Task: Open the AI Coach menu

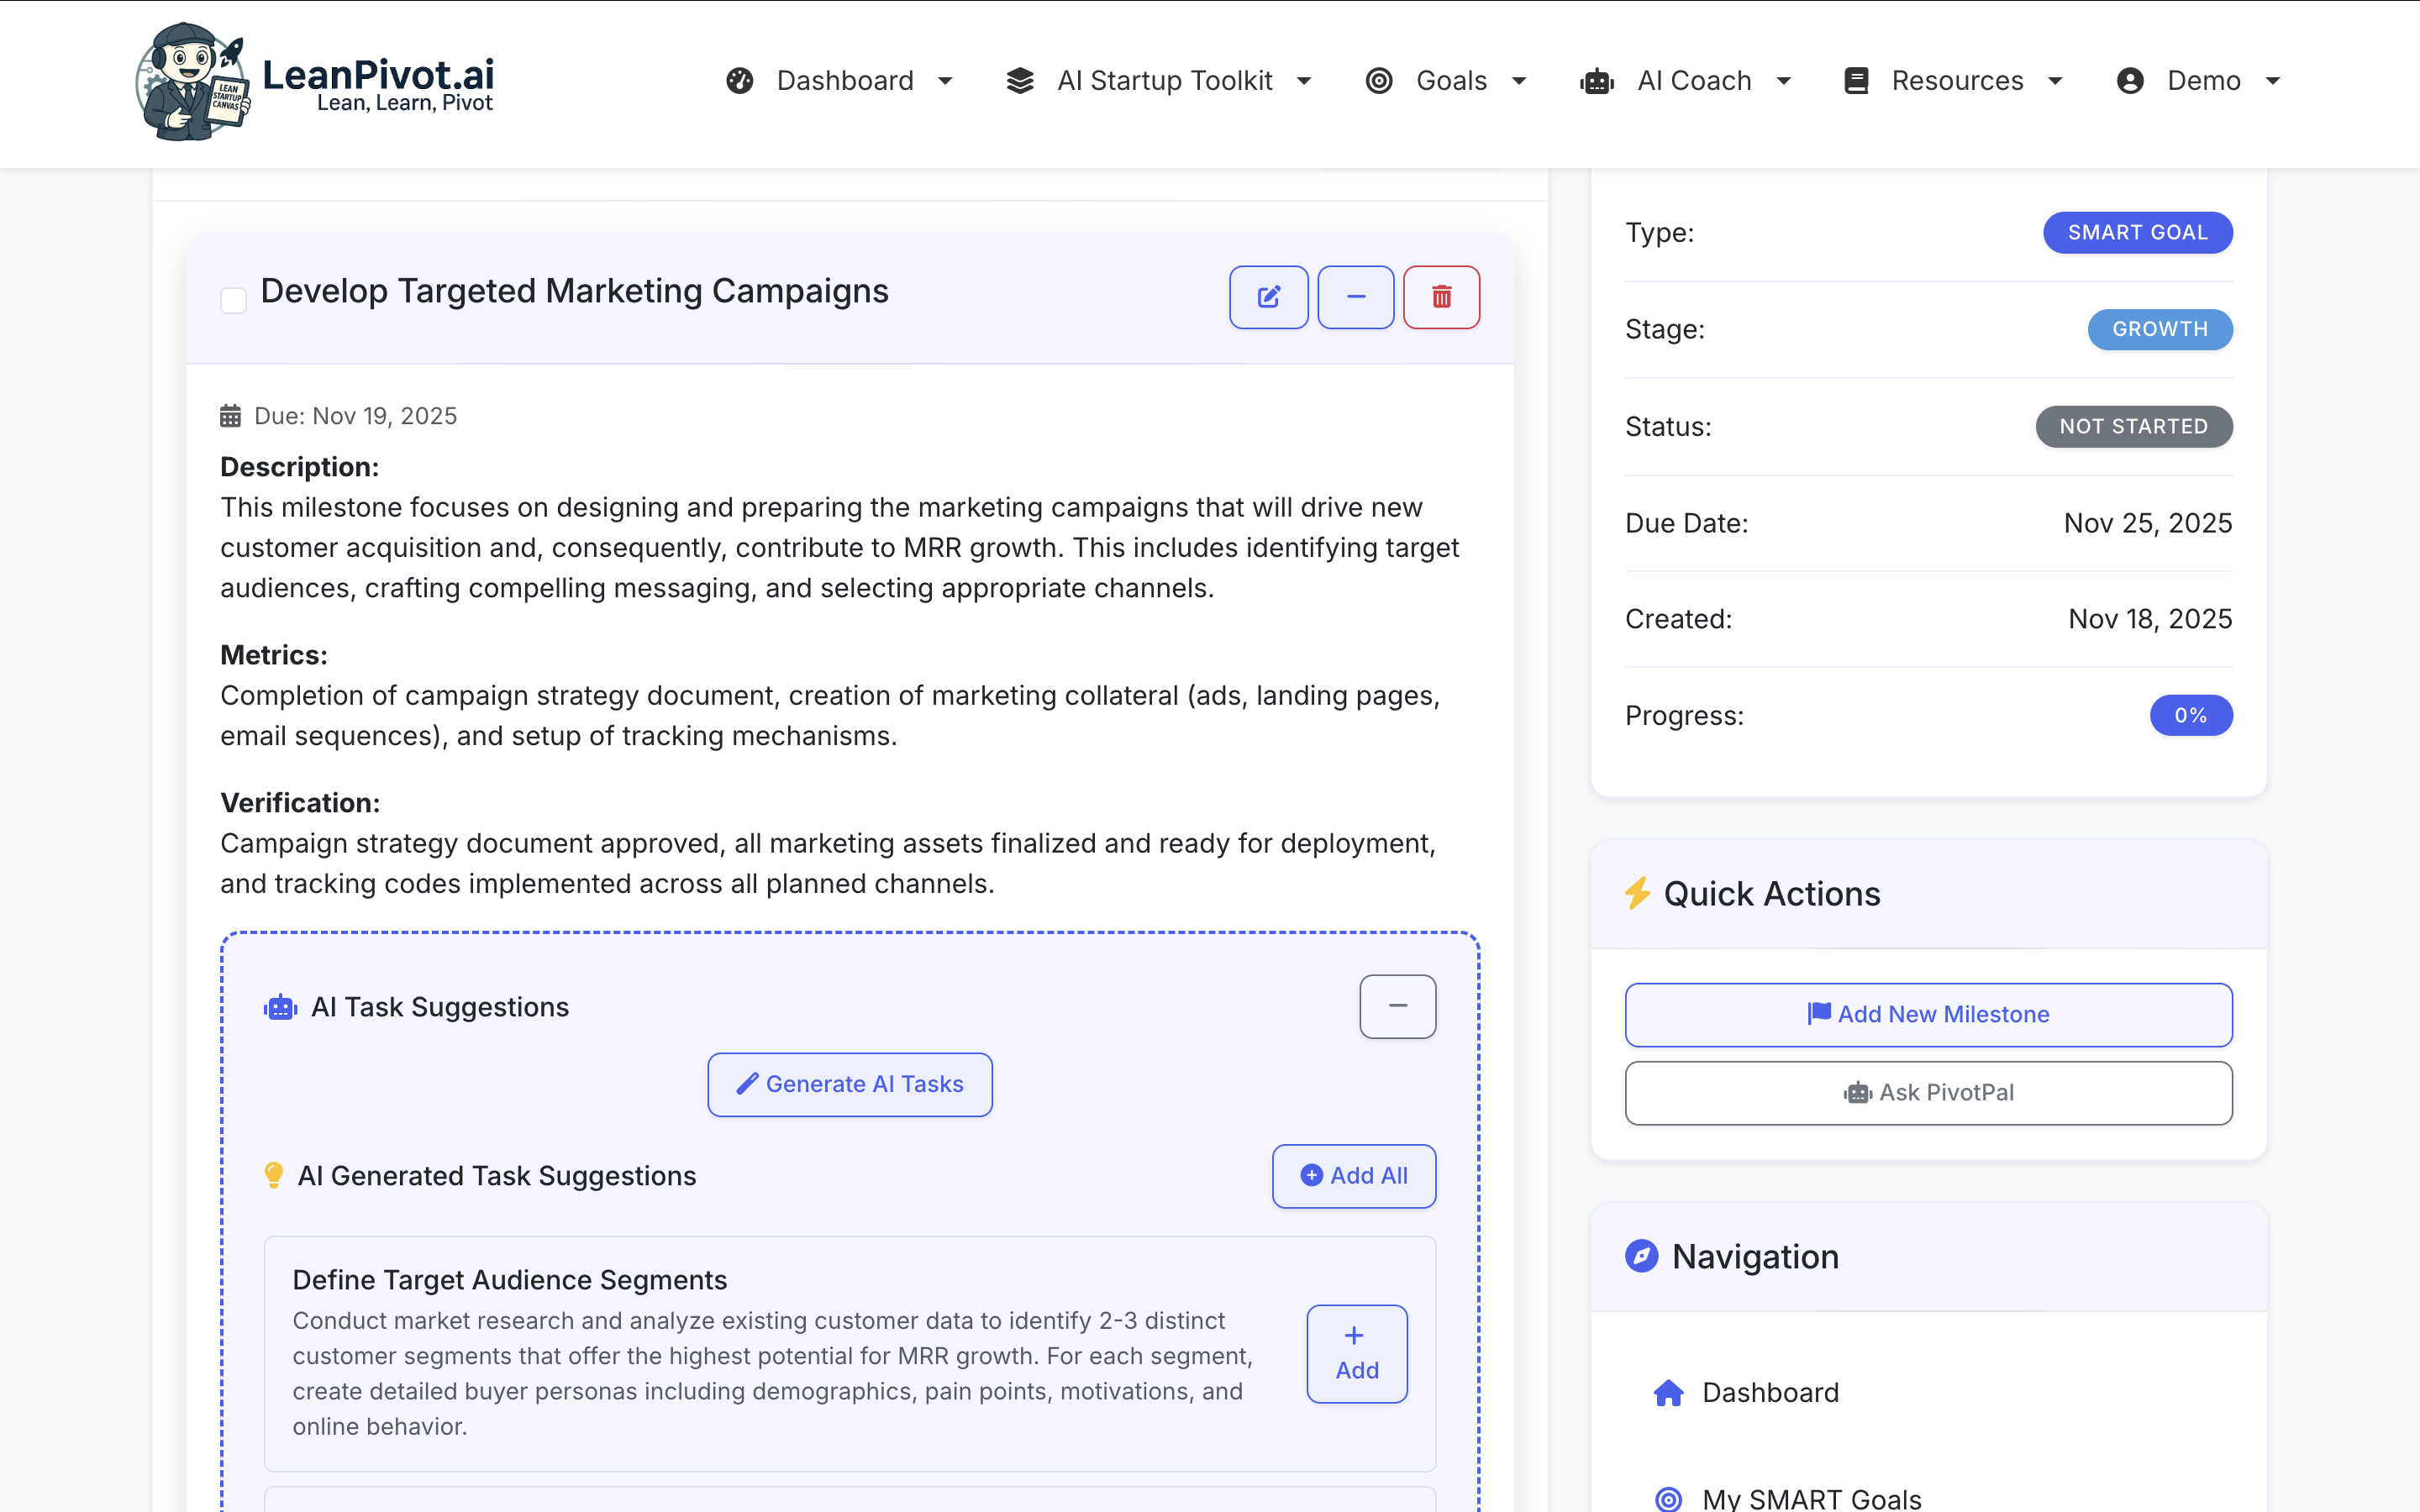Action: tap(1694, 80)
